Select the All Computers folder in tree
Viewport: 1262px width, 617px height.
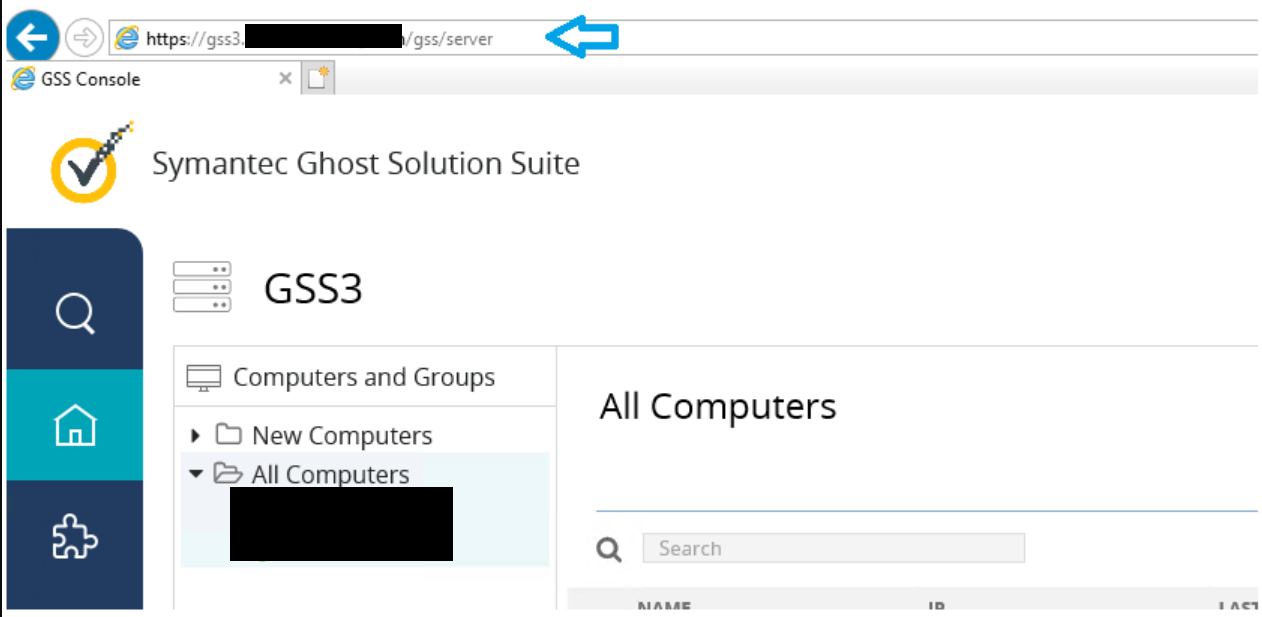(x=330, y=474)
